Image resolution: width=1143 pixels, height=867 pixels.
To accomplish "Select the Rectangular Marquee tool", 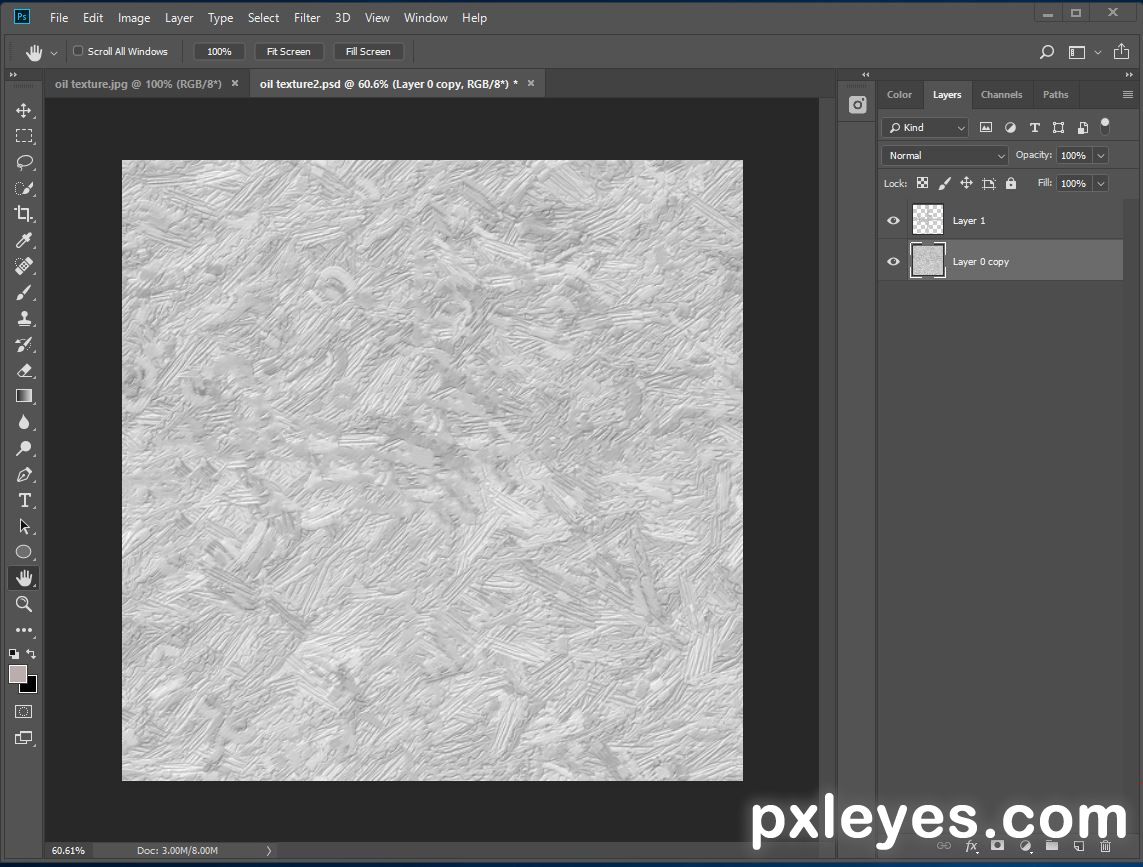I will [x=24, y=136].
